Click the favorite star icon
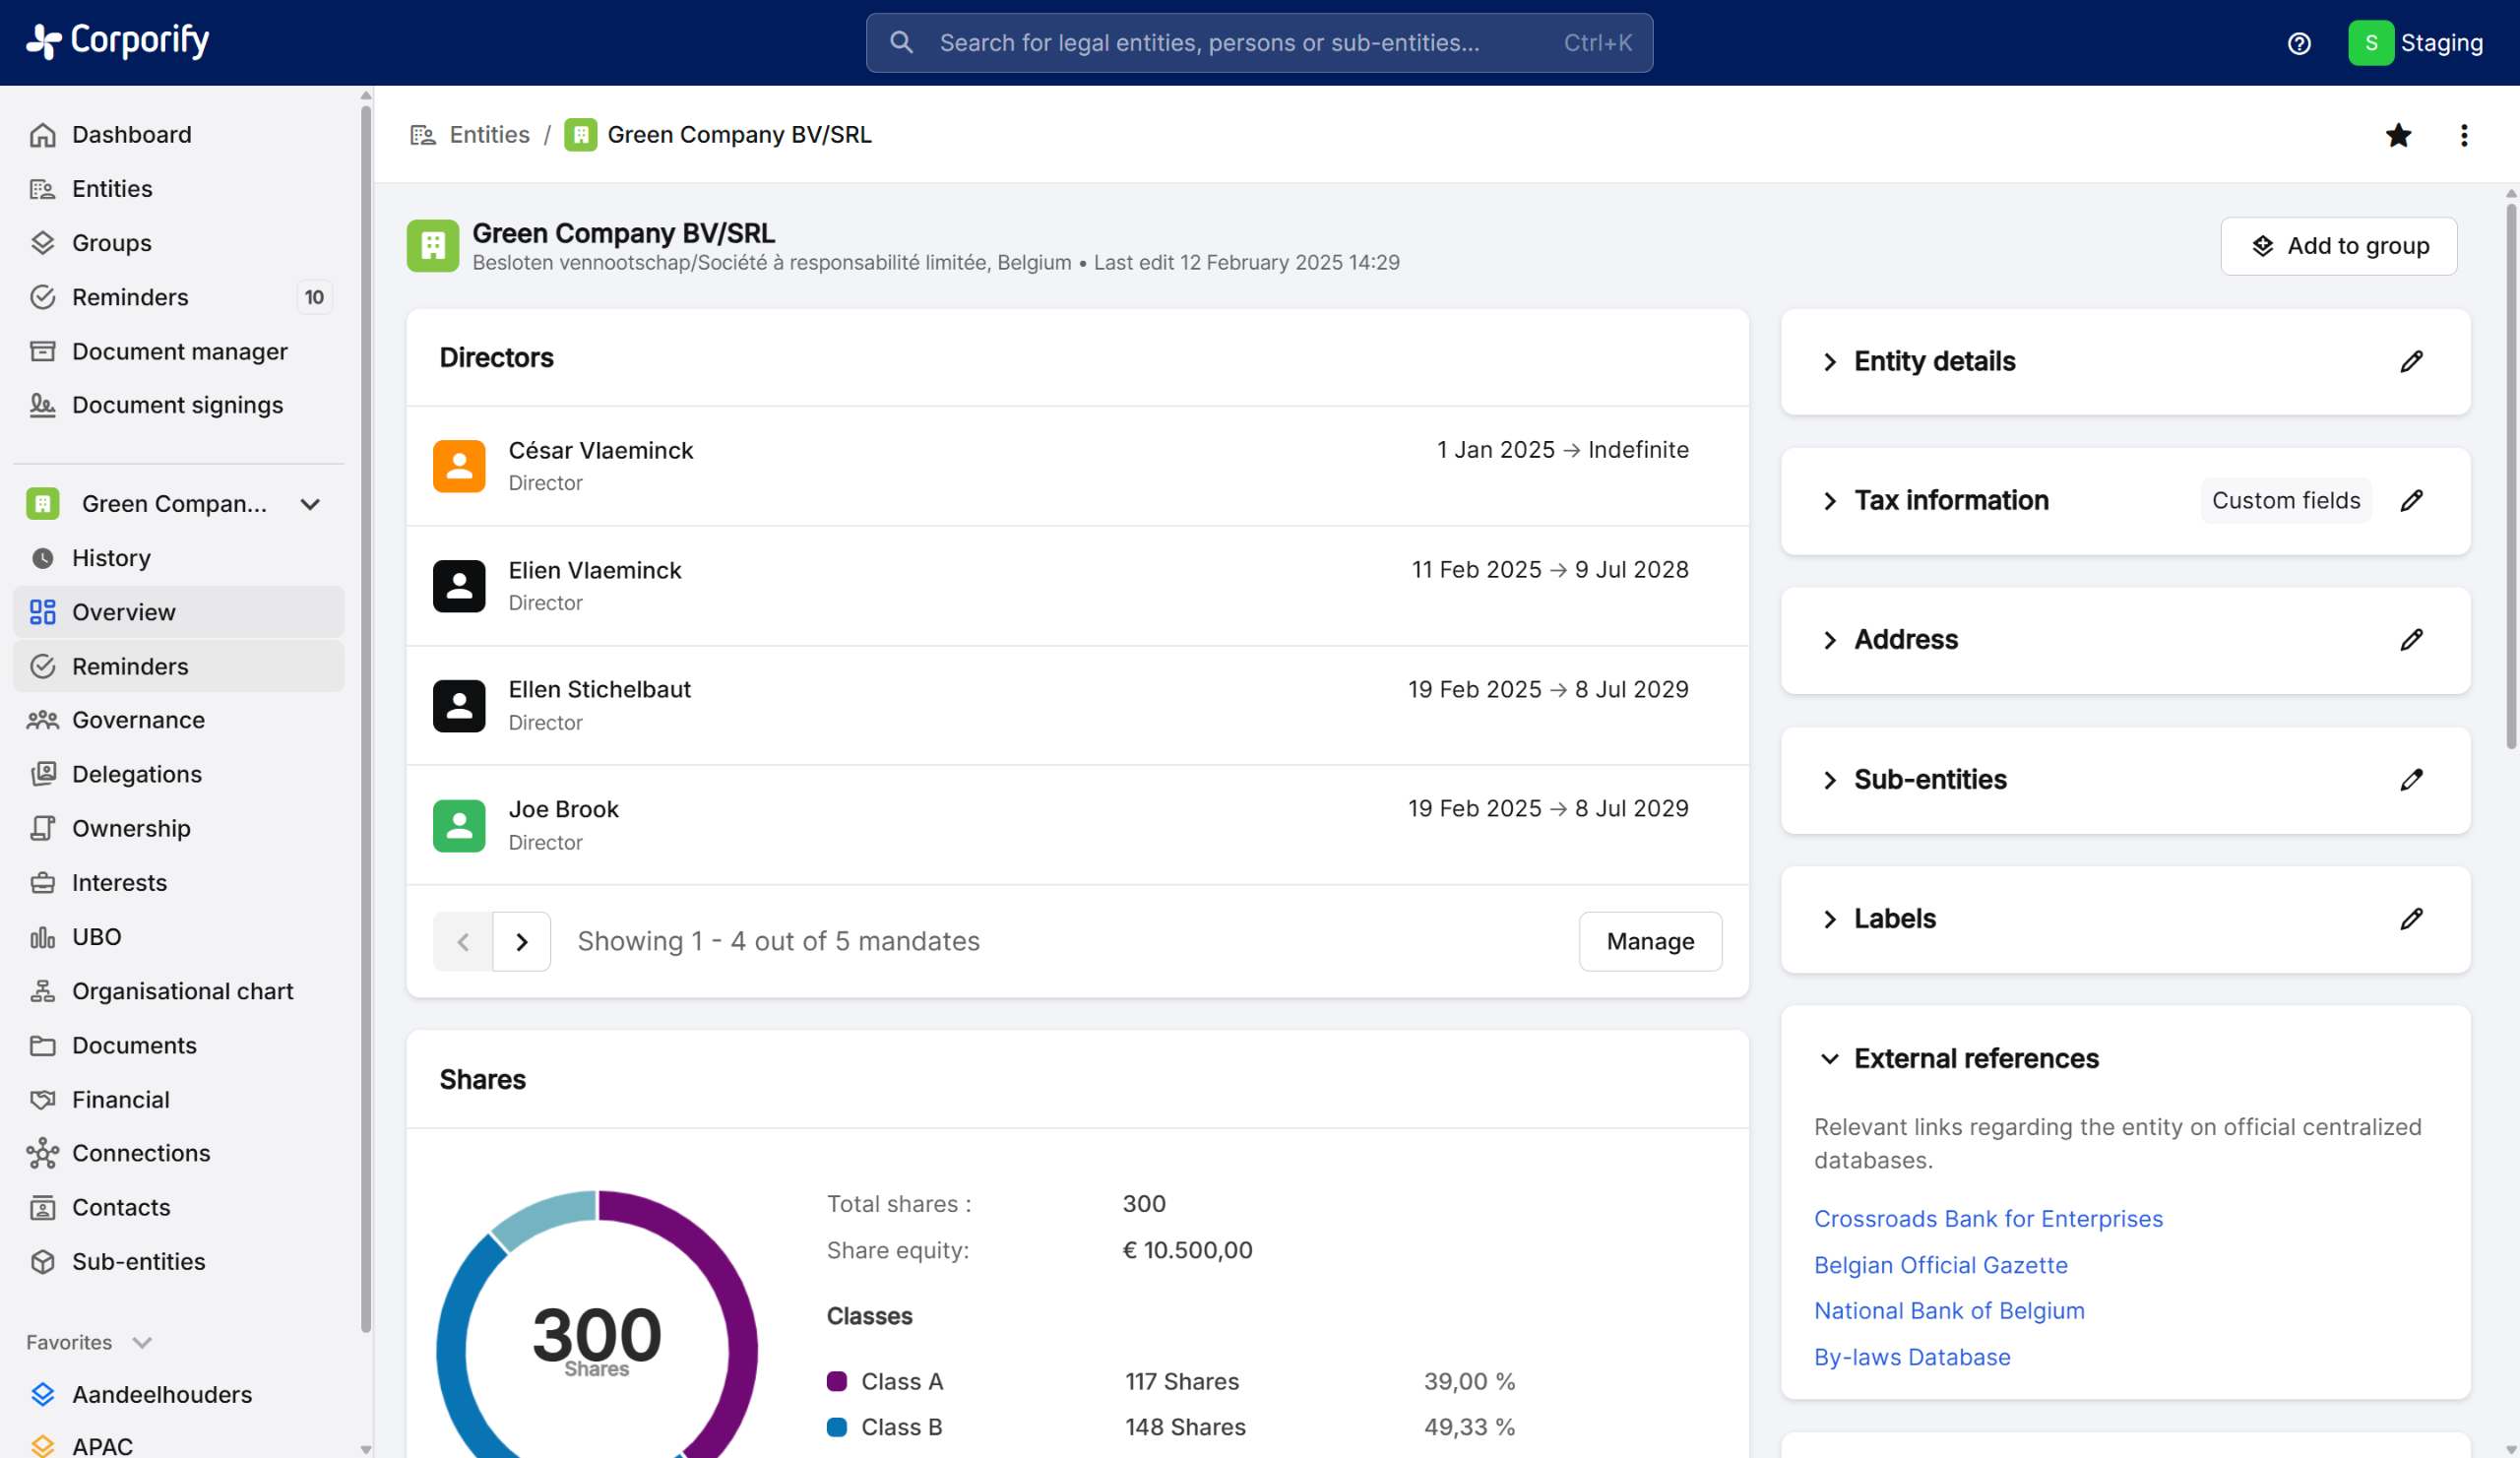2520x1458 pixels. coord(2397,135)
